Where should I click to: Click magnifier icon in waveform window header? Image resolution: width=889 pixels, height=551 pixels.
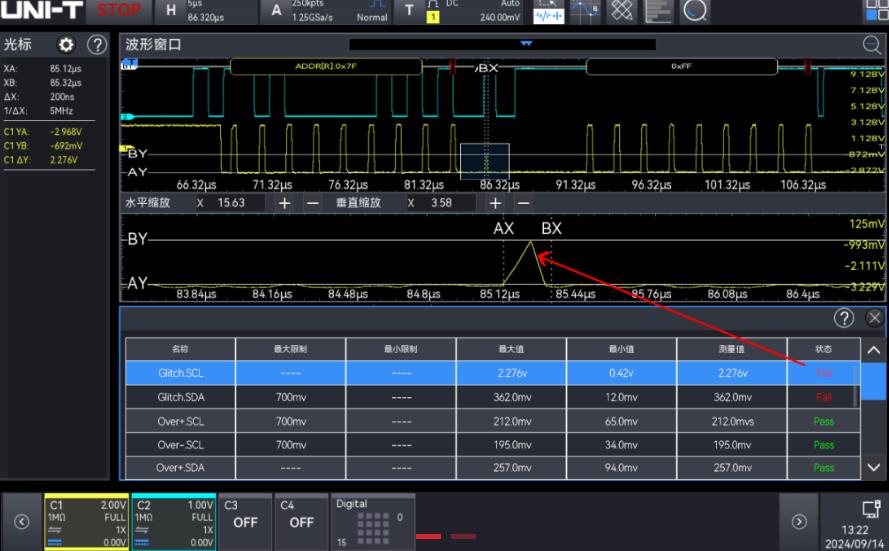click(x=871, y=45)
